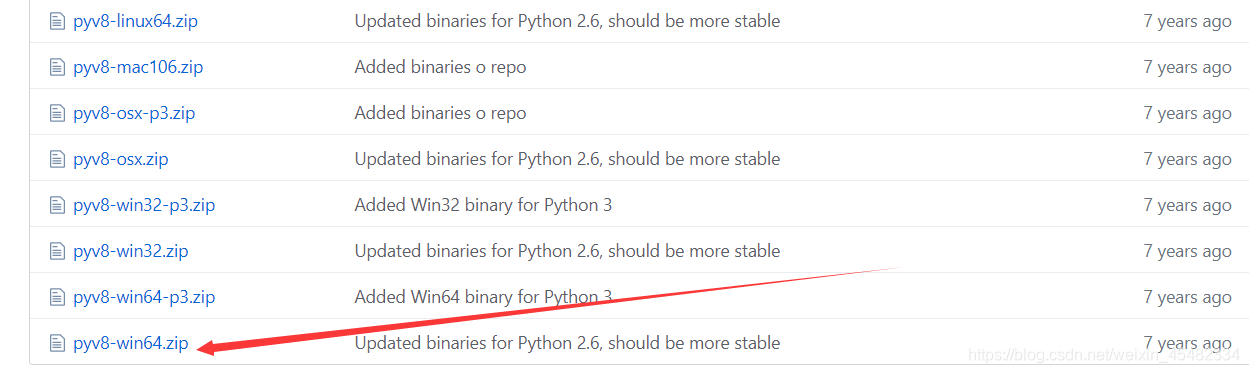
Task: Open the pyv8-osx-p3.zip file link
Action: pyautogui.click(x=134, y=113)
